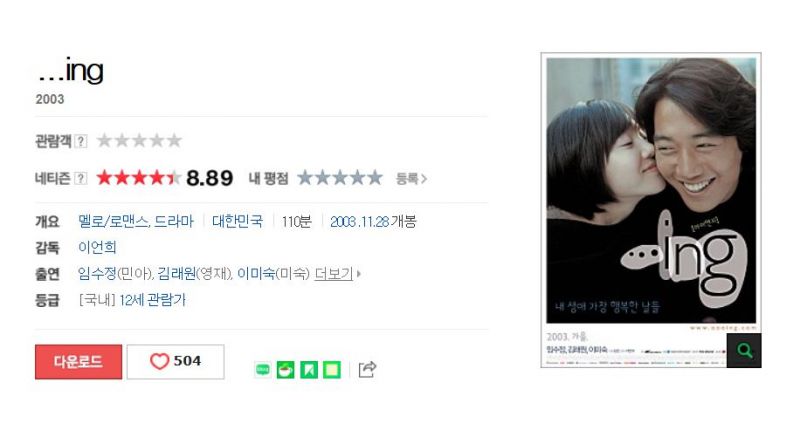Click 등록 arrow to submit rating
The image size is (800, 430).
411,179
